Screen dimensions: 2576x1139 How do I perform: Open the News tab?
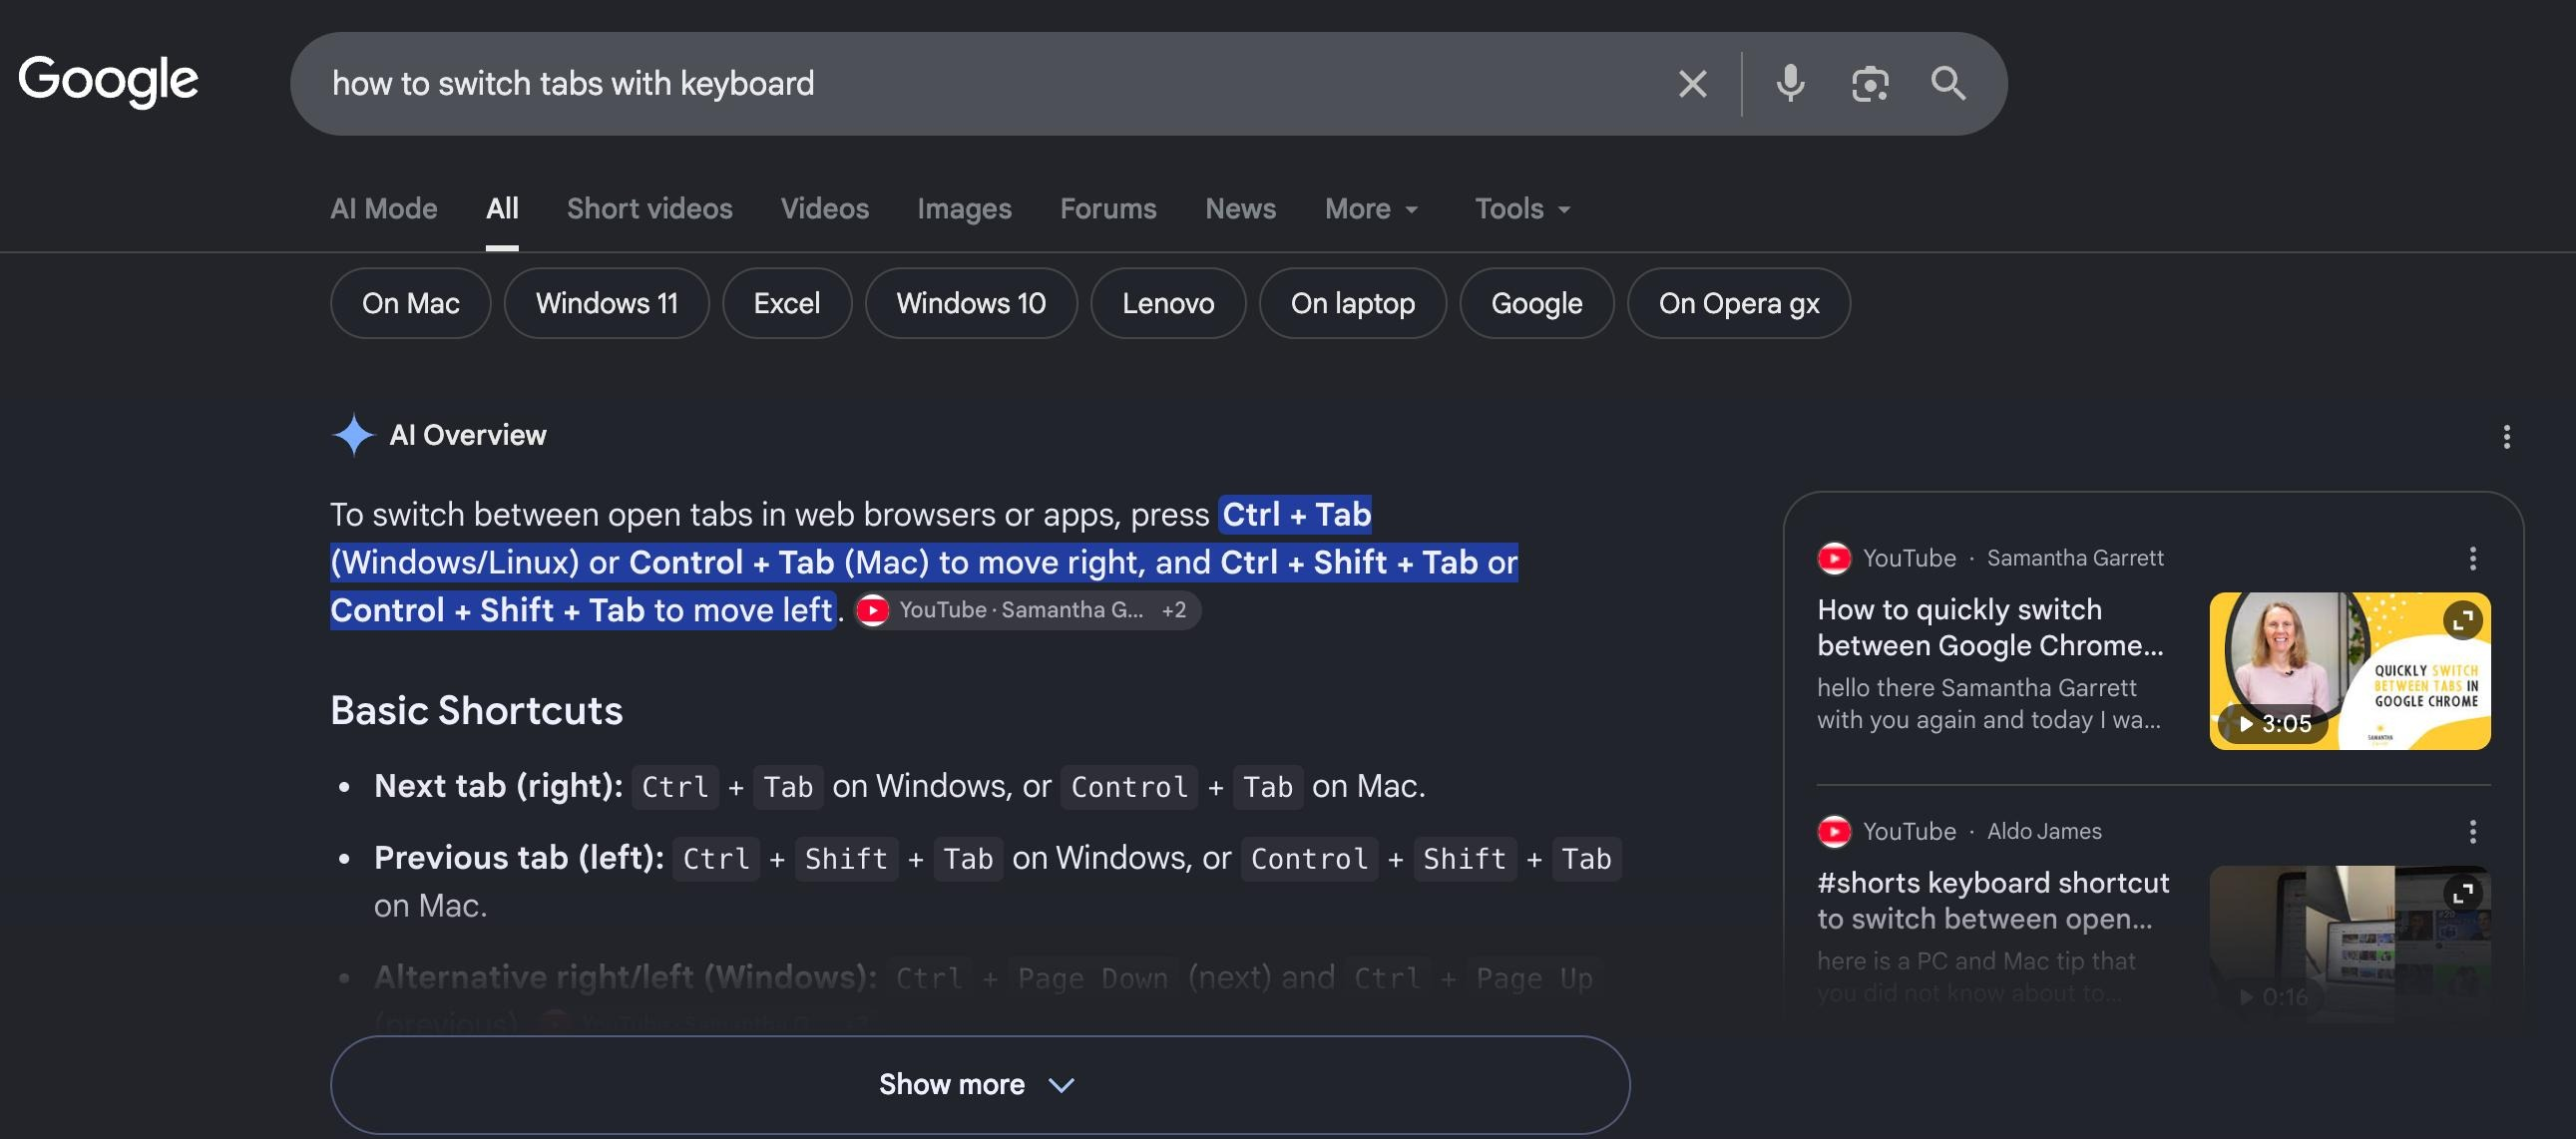pyautogui.click(x=1240, y=208)
